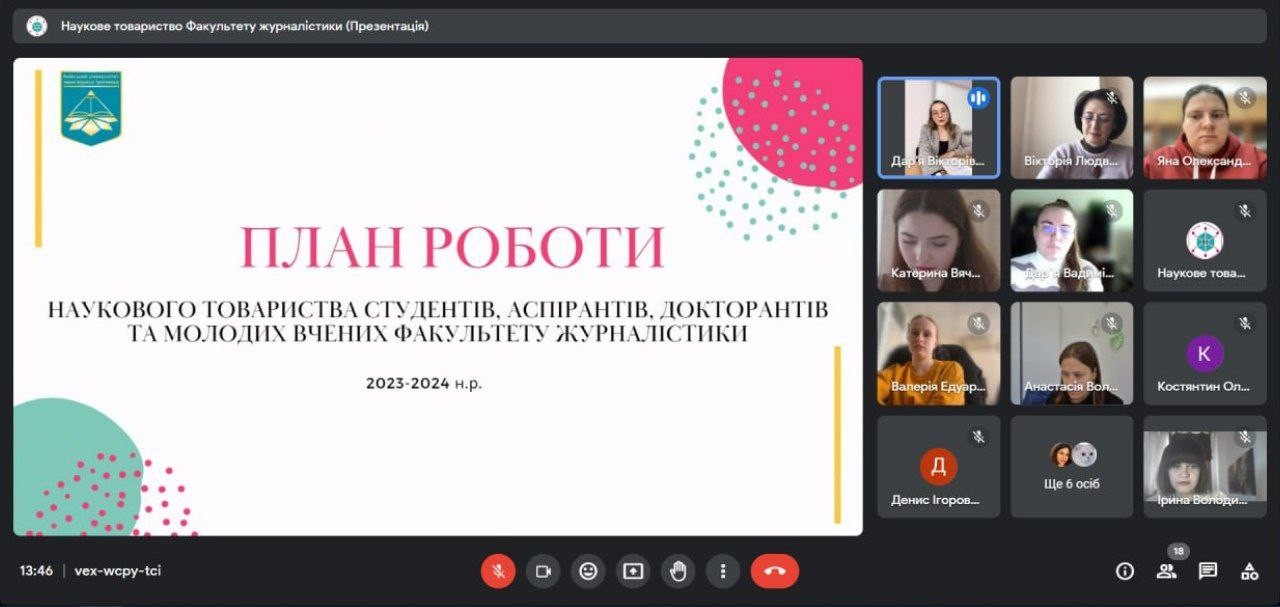Click the presentation slide 'План роботи'
This screenshot has width=1280, height=607.
(x=438, y=296)
